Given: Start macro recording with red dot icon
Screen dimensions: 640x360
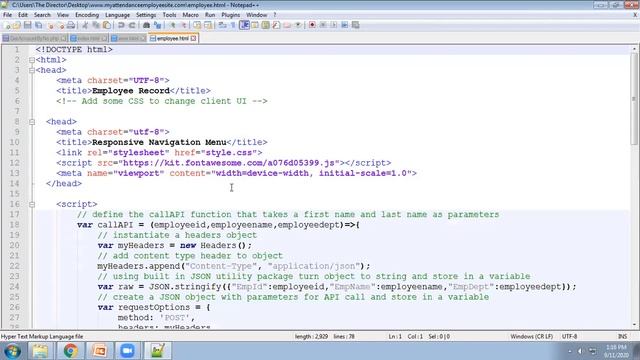Looking at the screenshot, I should click(312, 25).
